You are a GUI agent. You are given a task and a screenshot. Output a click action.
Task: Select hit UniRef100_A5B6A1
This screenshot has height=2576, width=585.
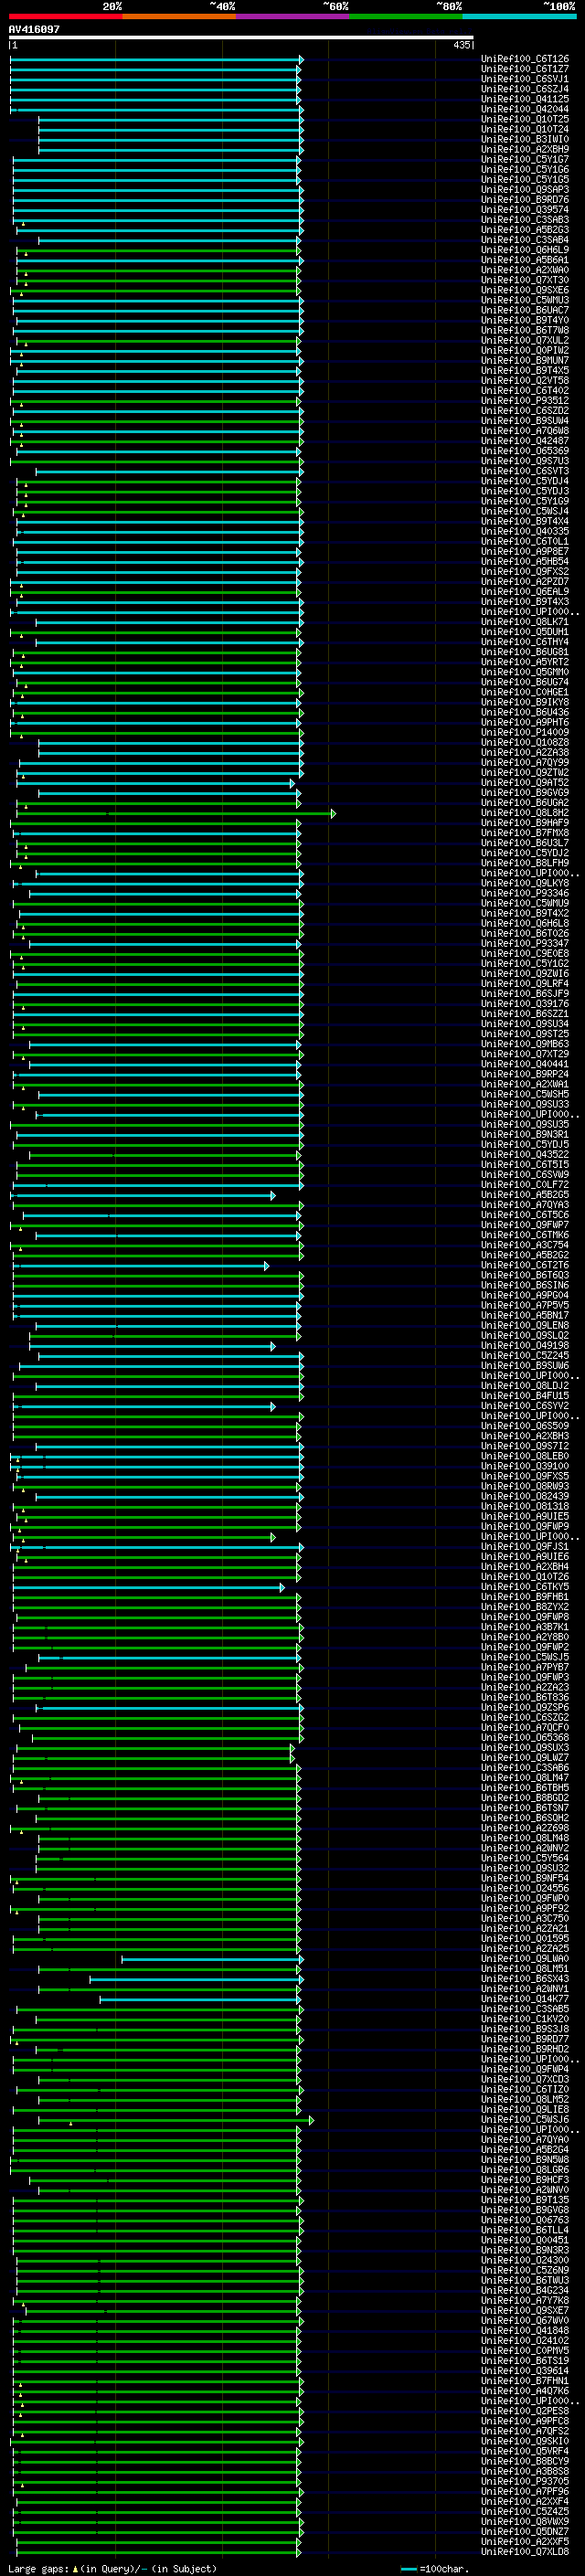[x=525, y=260]
